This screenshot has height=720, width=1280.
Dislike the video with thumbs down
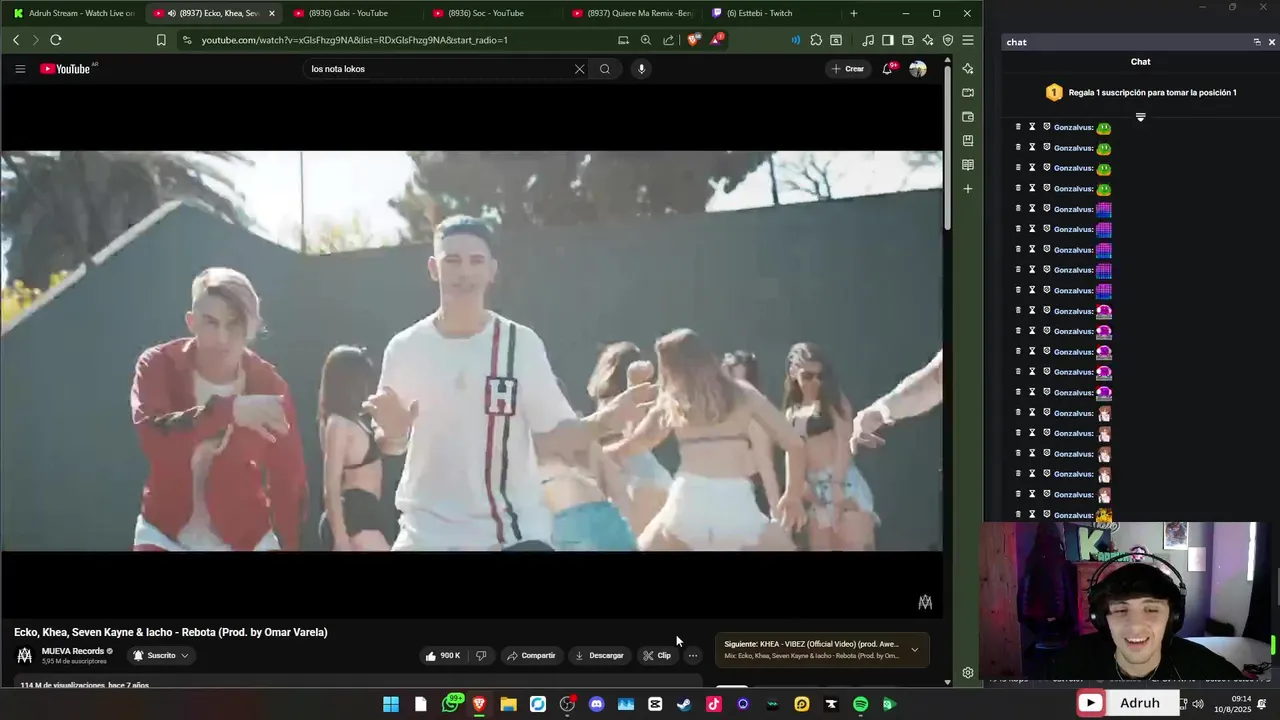point(481,656)
